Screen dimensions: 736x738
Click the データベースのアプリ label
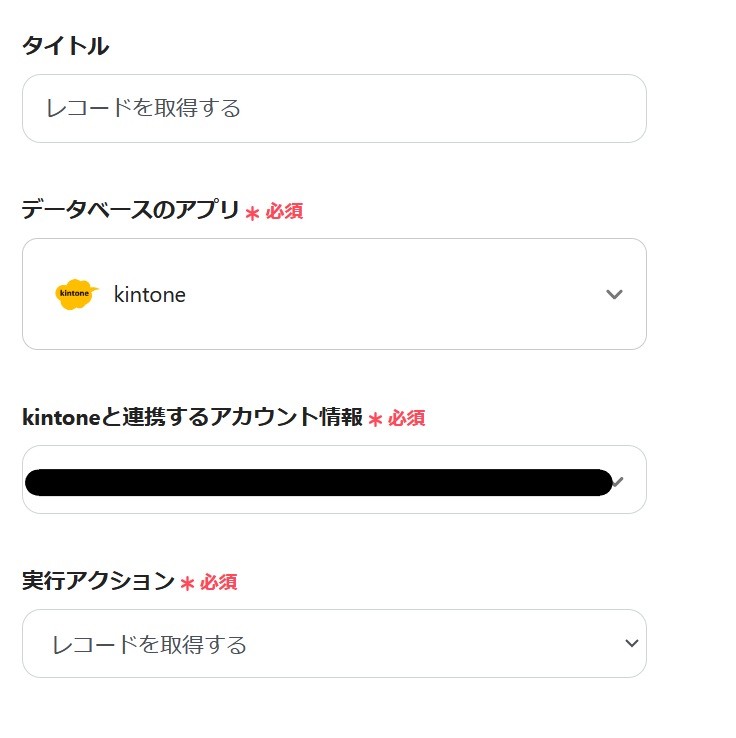tap(130, 210)
